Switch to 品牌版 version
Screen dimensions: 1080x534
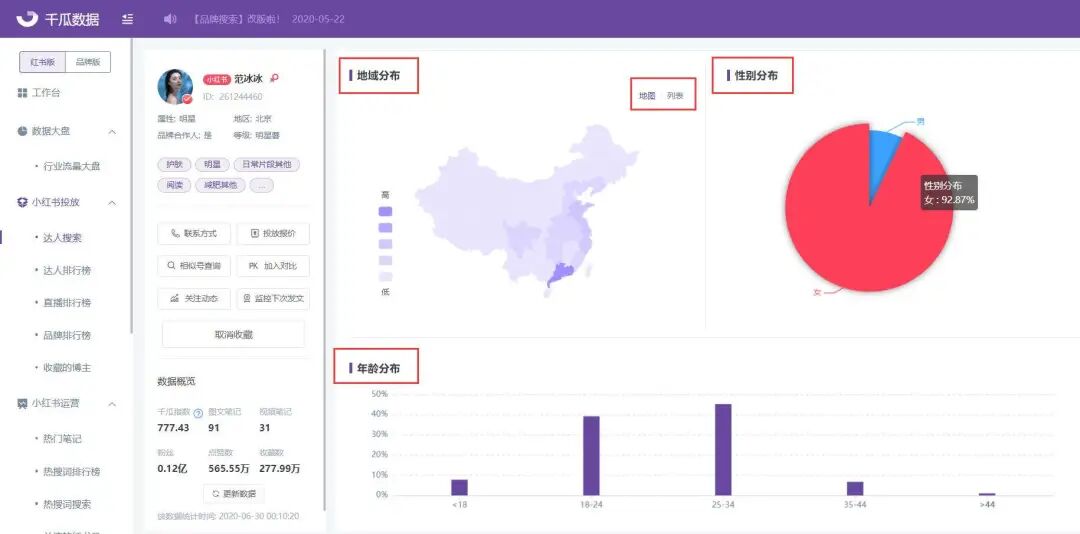click(x=88, y=62)
